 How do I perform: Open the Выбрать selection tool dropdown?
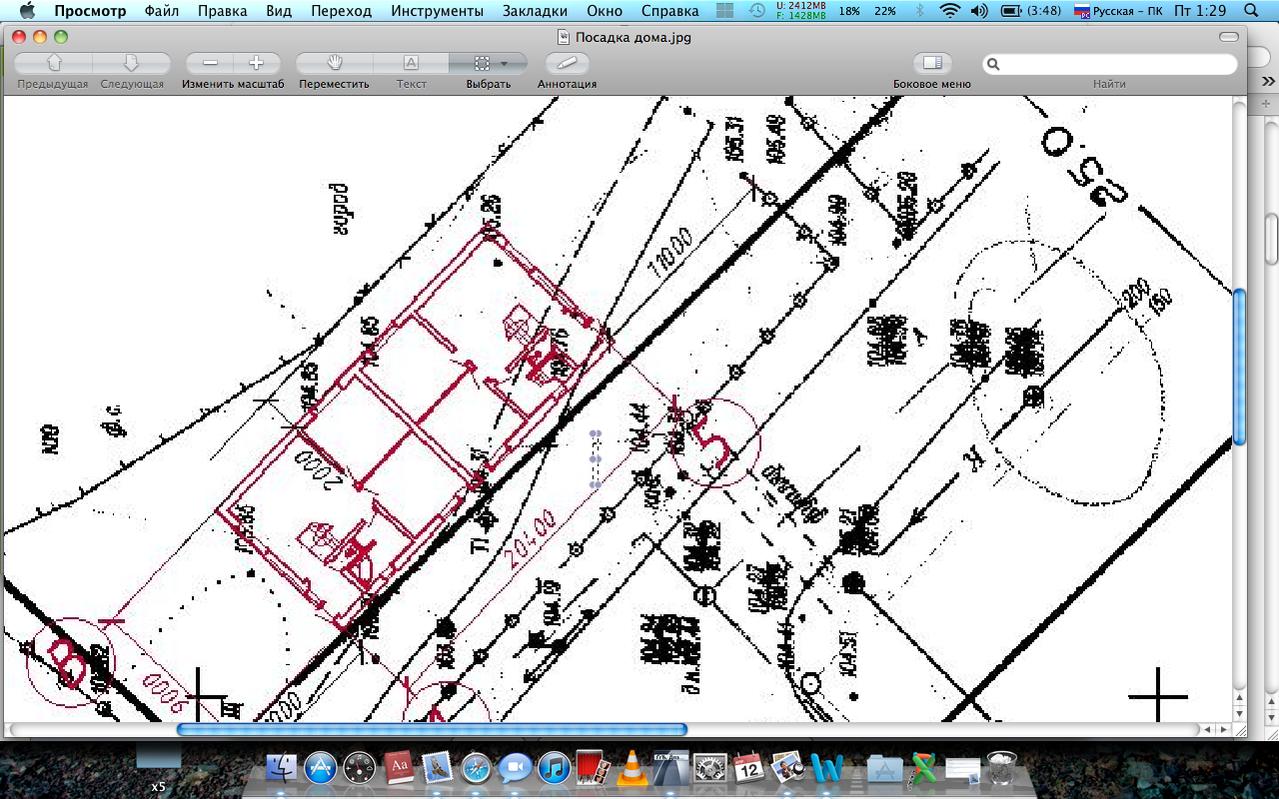488,63
